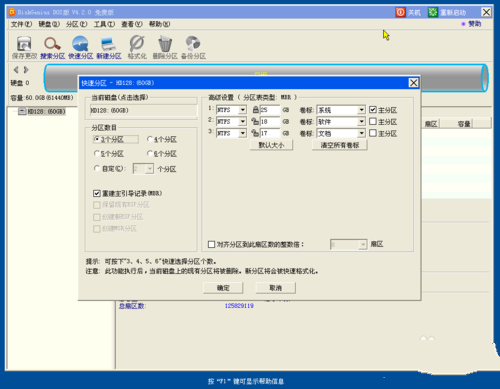Open the 卷标 软件 label dropdown
The height and width of the screenshot is (389, 500).
[362, 121]
